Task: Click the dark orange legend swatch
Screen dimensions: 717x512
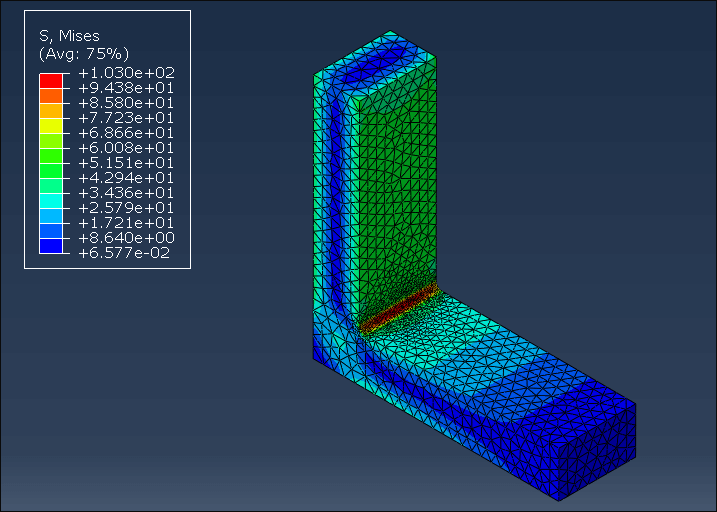Action: 51,96
